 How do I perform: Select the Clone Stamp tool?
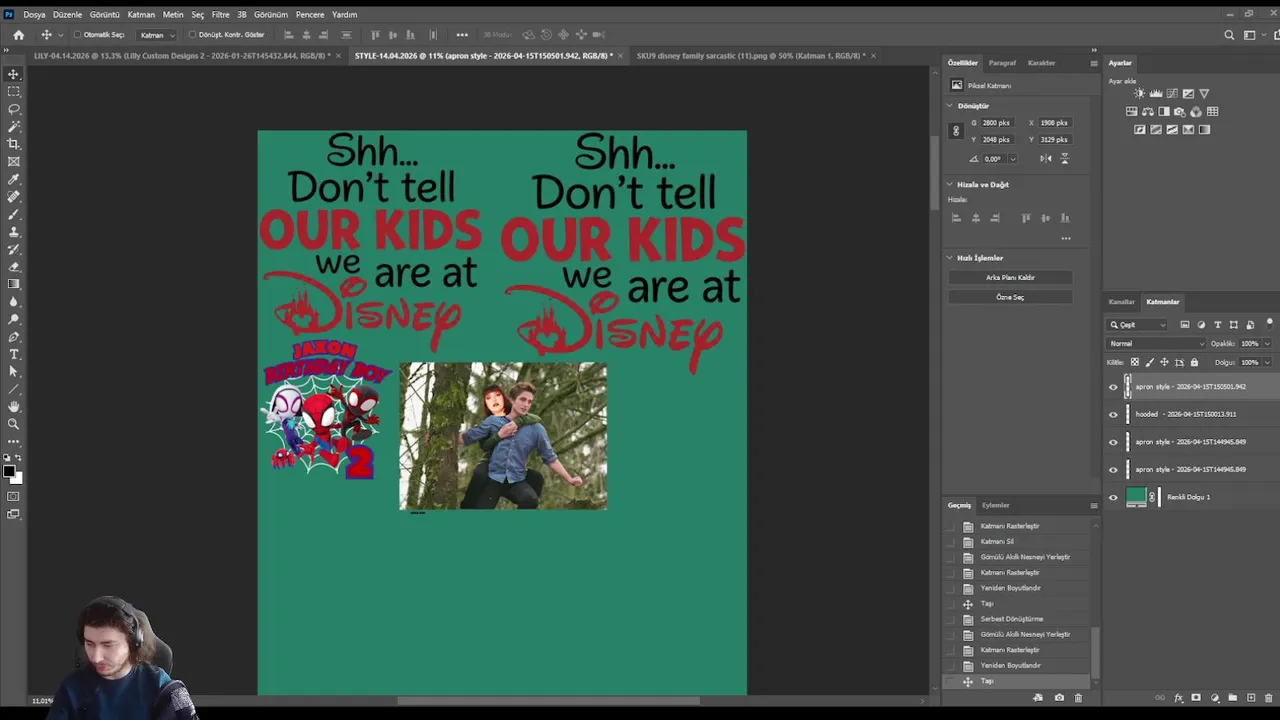coord(14,232)
